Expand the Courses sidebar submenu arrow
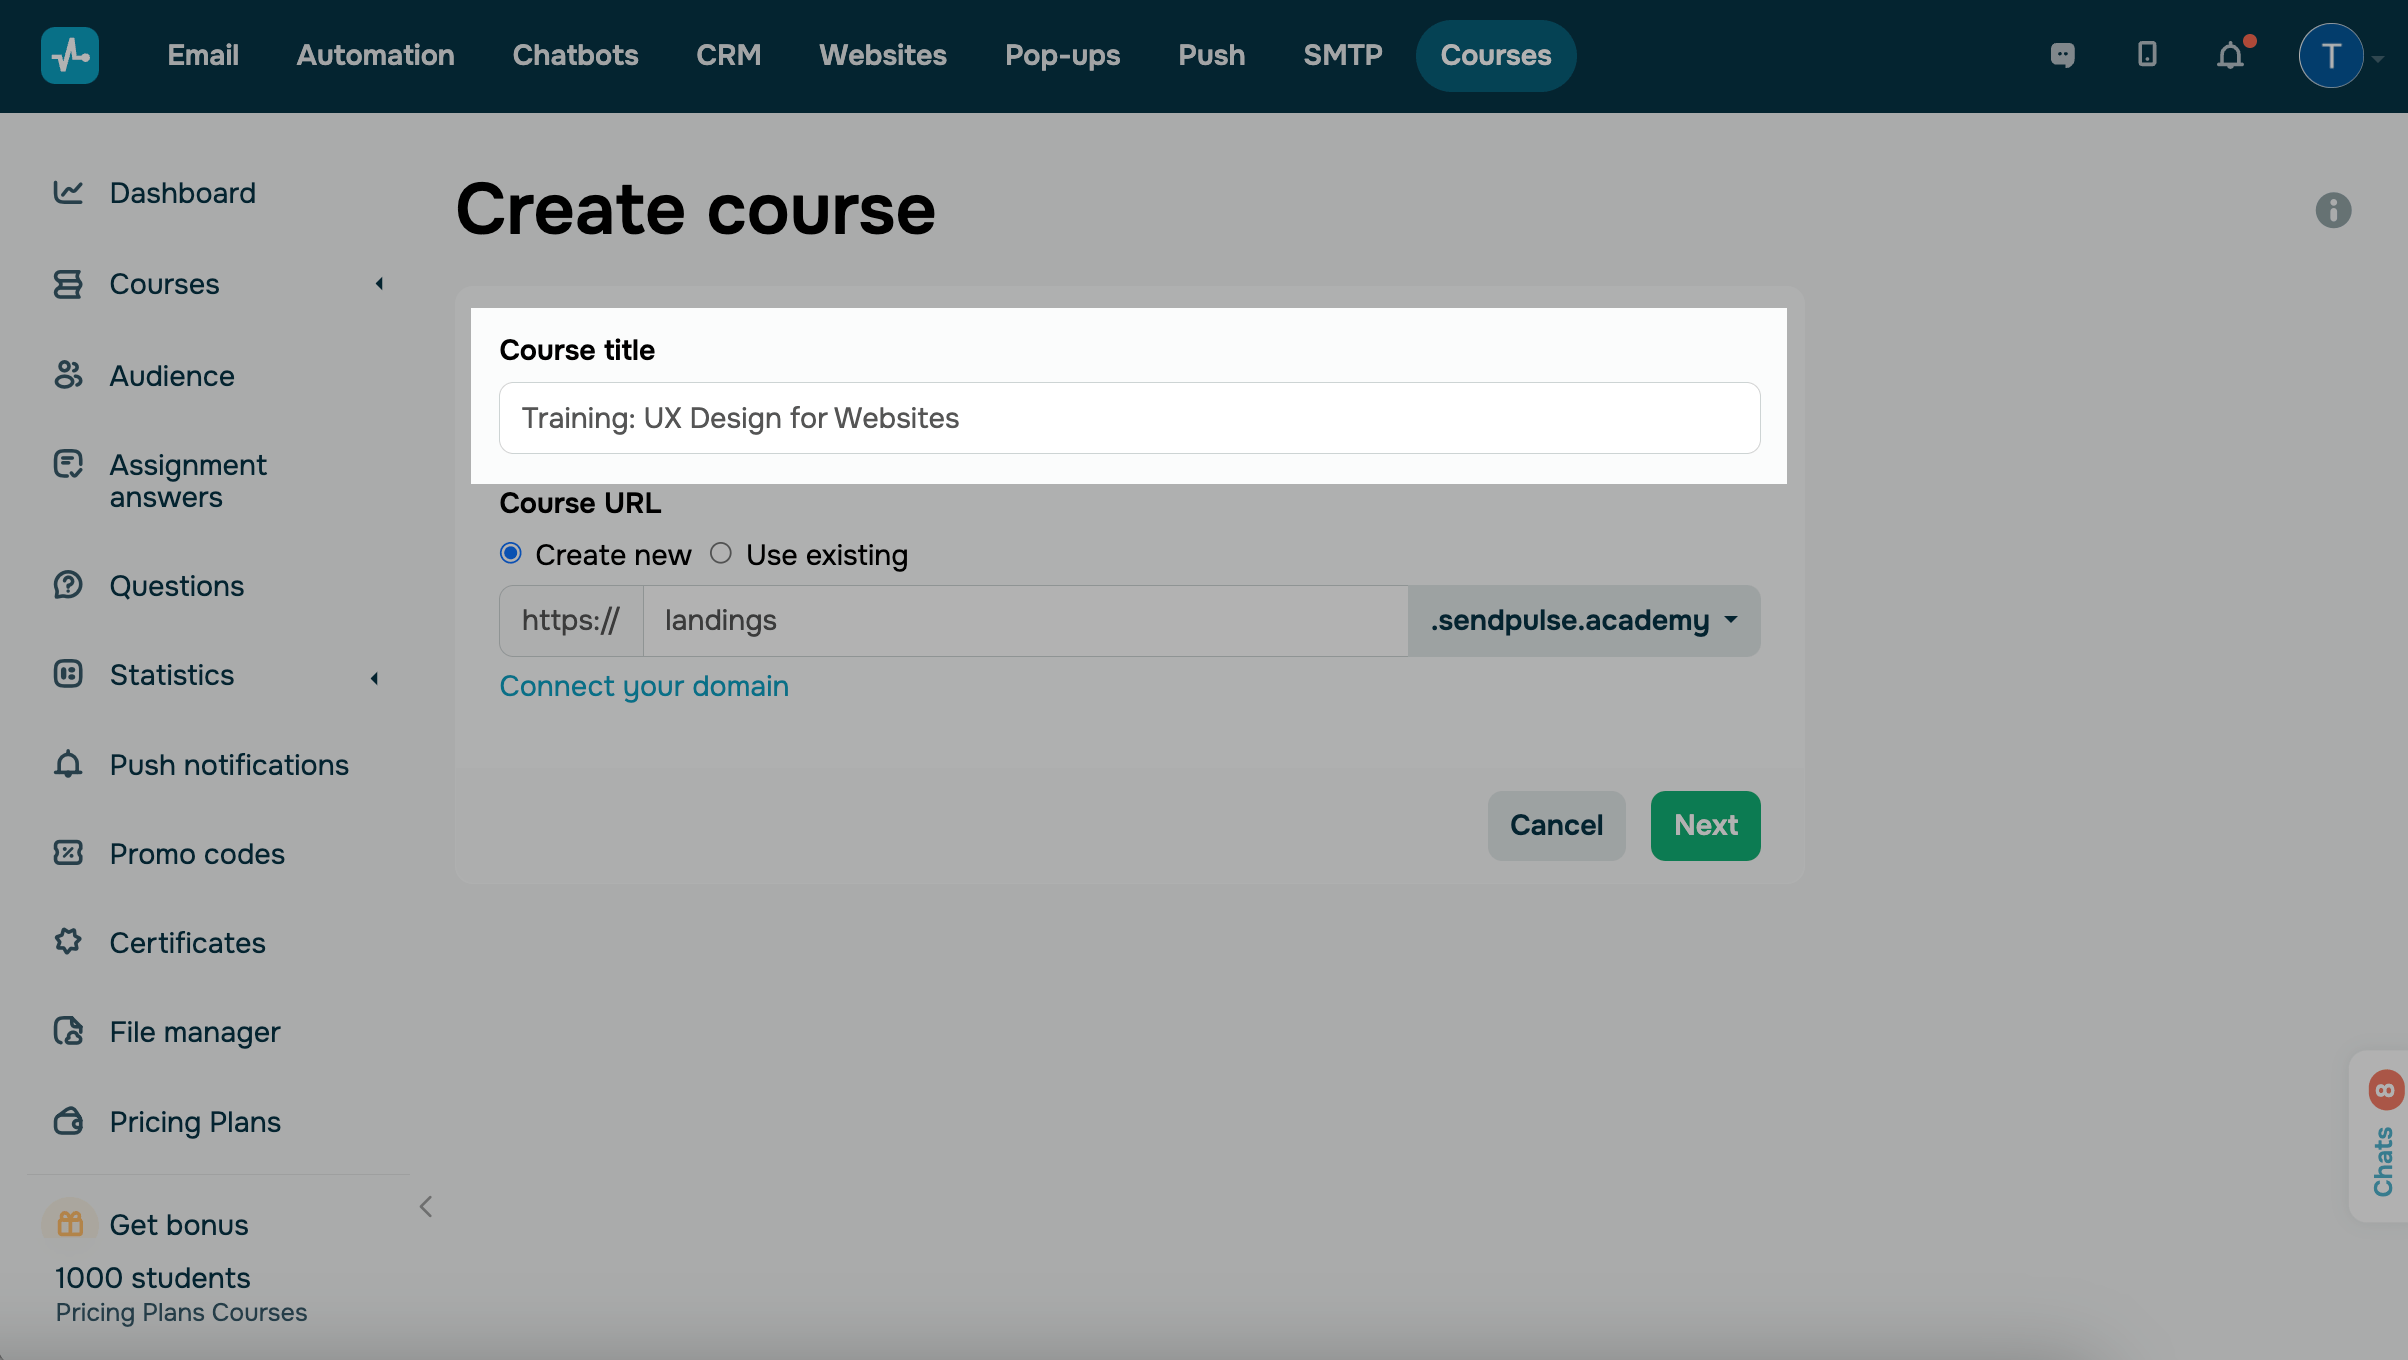The height and width of the screenshot is (1360, 2408). (379, 284)
